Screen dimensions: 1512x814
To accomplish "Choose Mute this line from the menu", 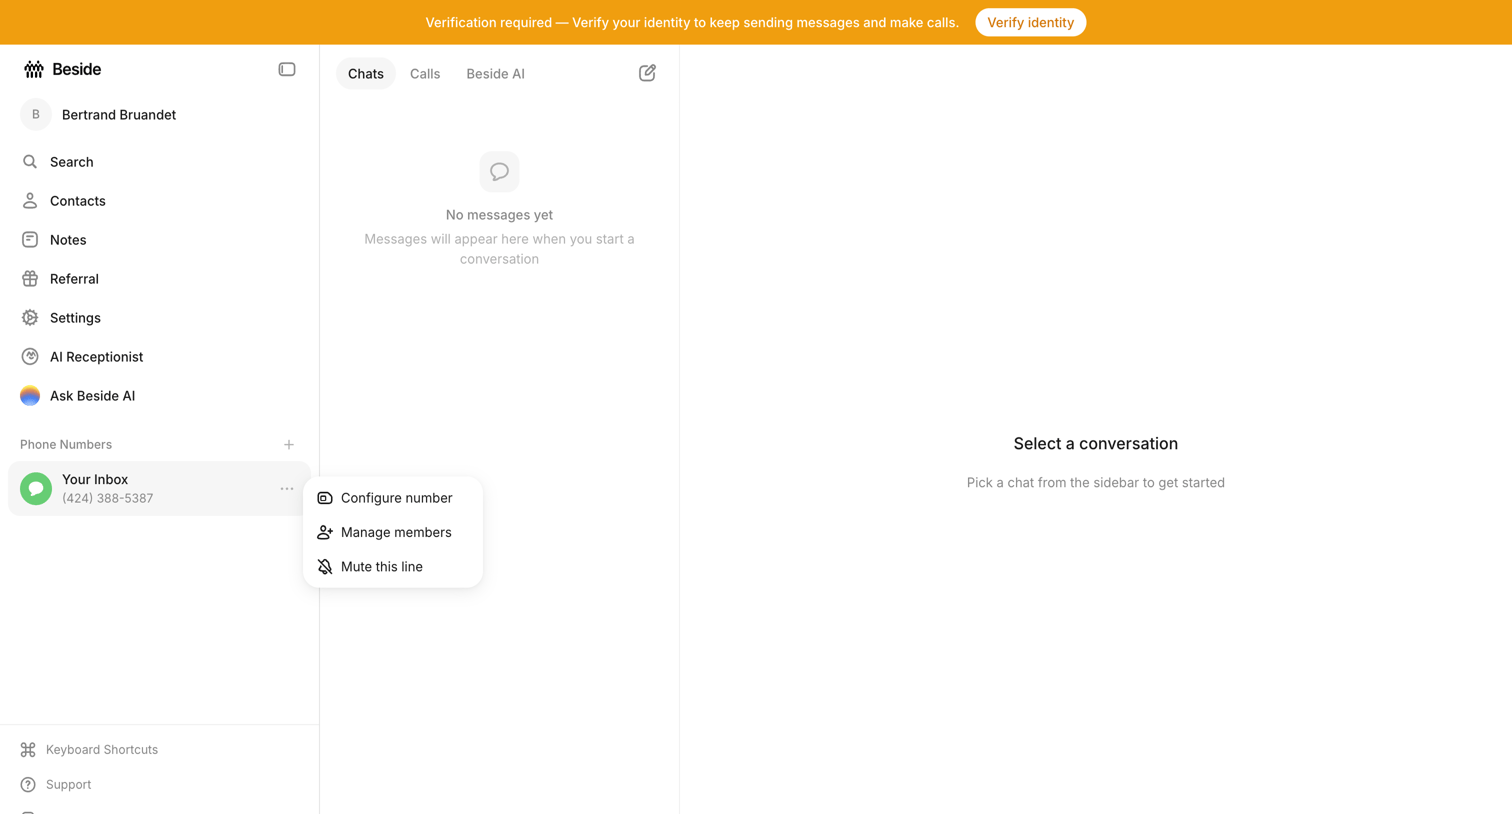I will pos(393,567).
